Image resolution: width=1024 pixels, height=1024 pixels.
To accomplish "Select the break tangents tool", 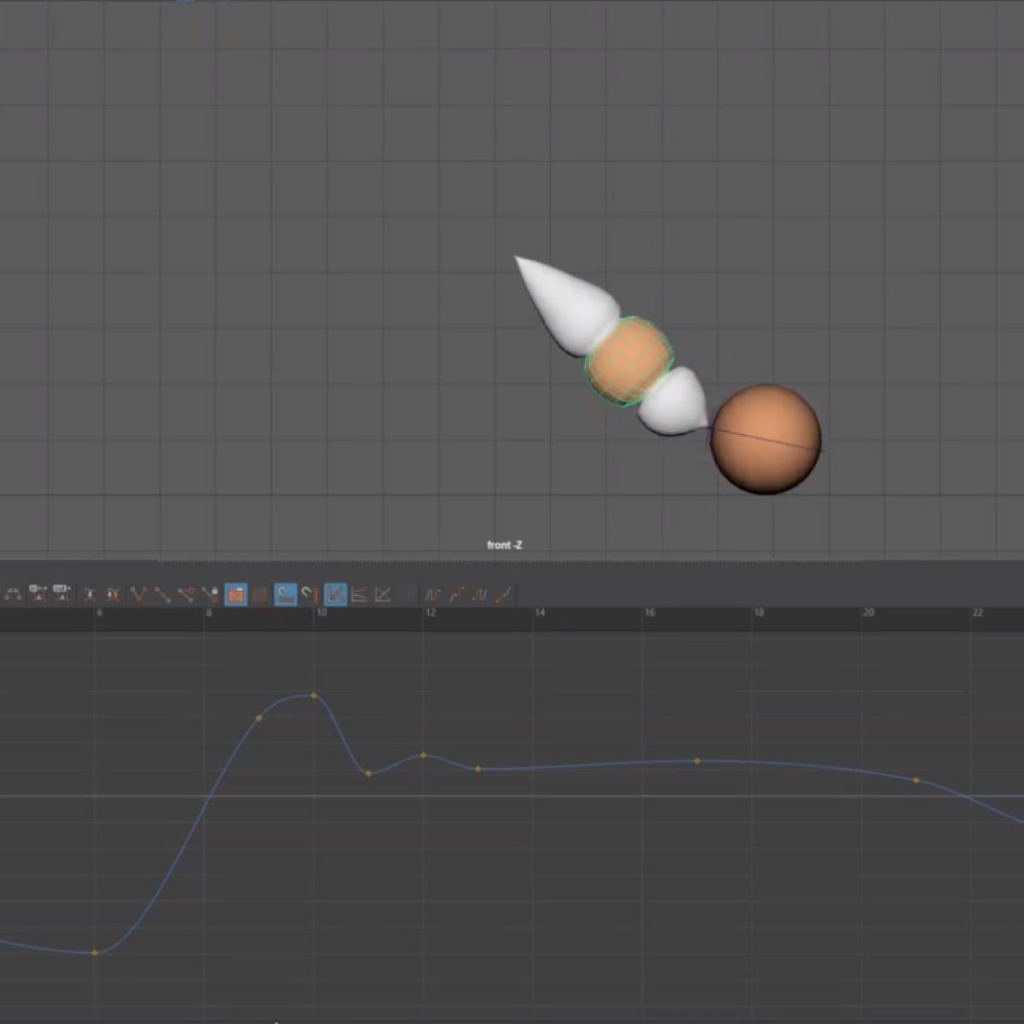I will [x=138, y=594].
